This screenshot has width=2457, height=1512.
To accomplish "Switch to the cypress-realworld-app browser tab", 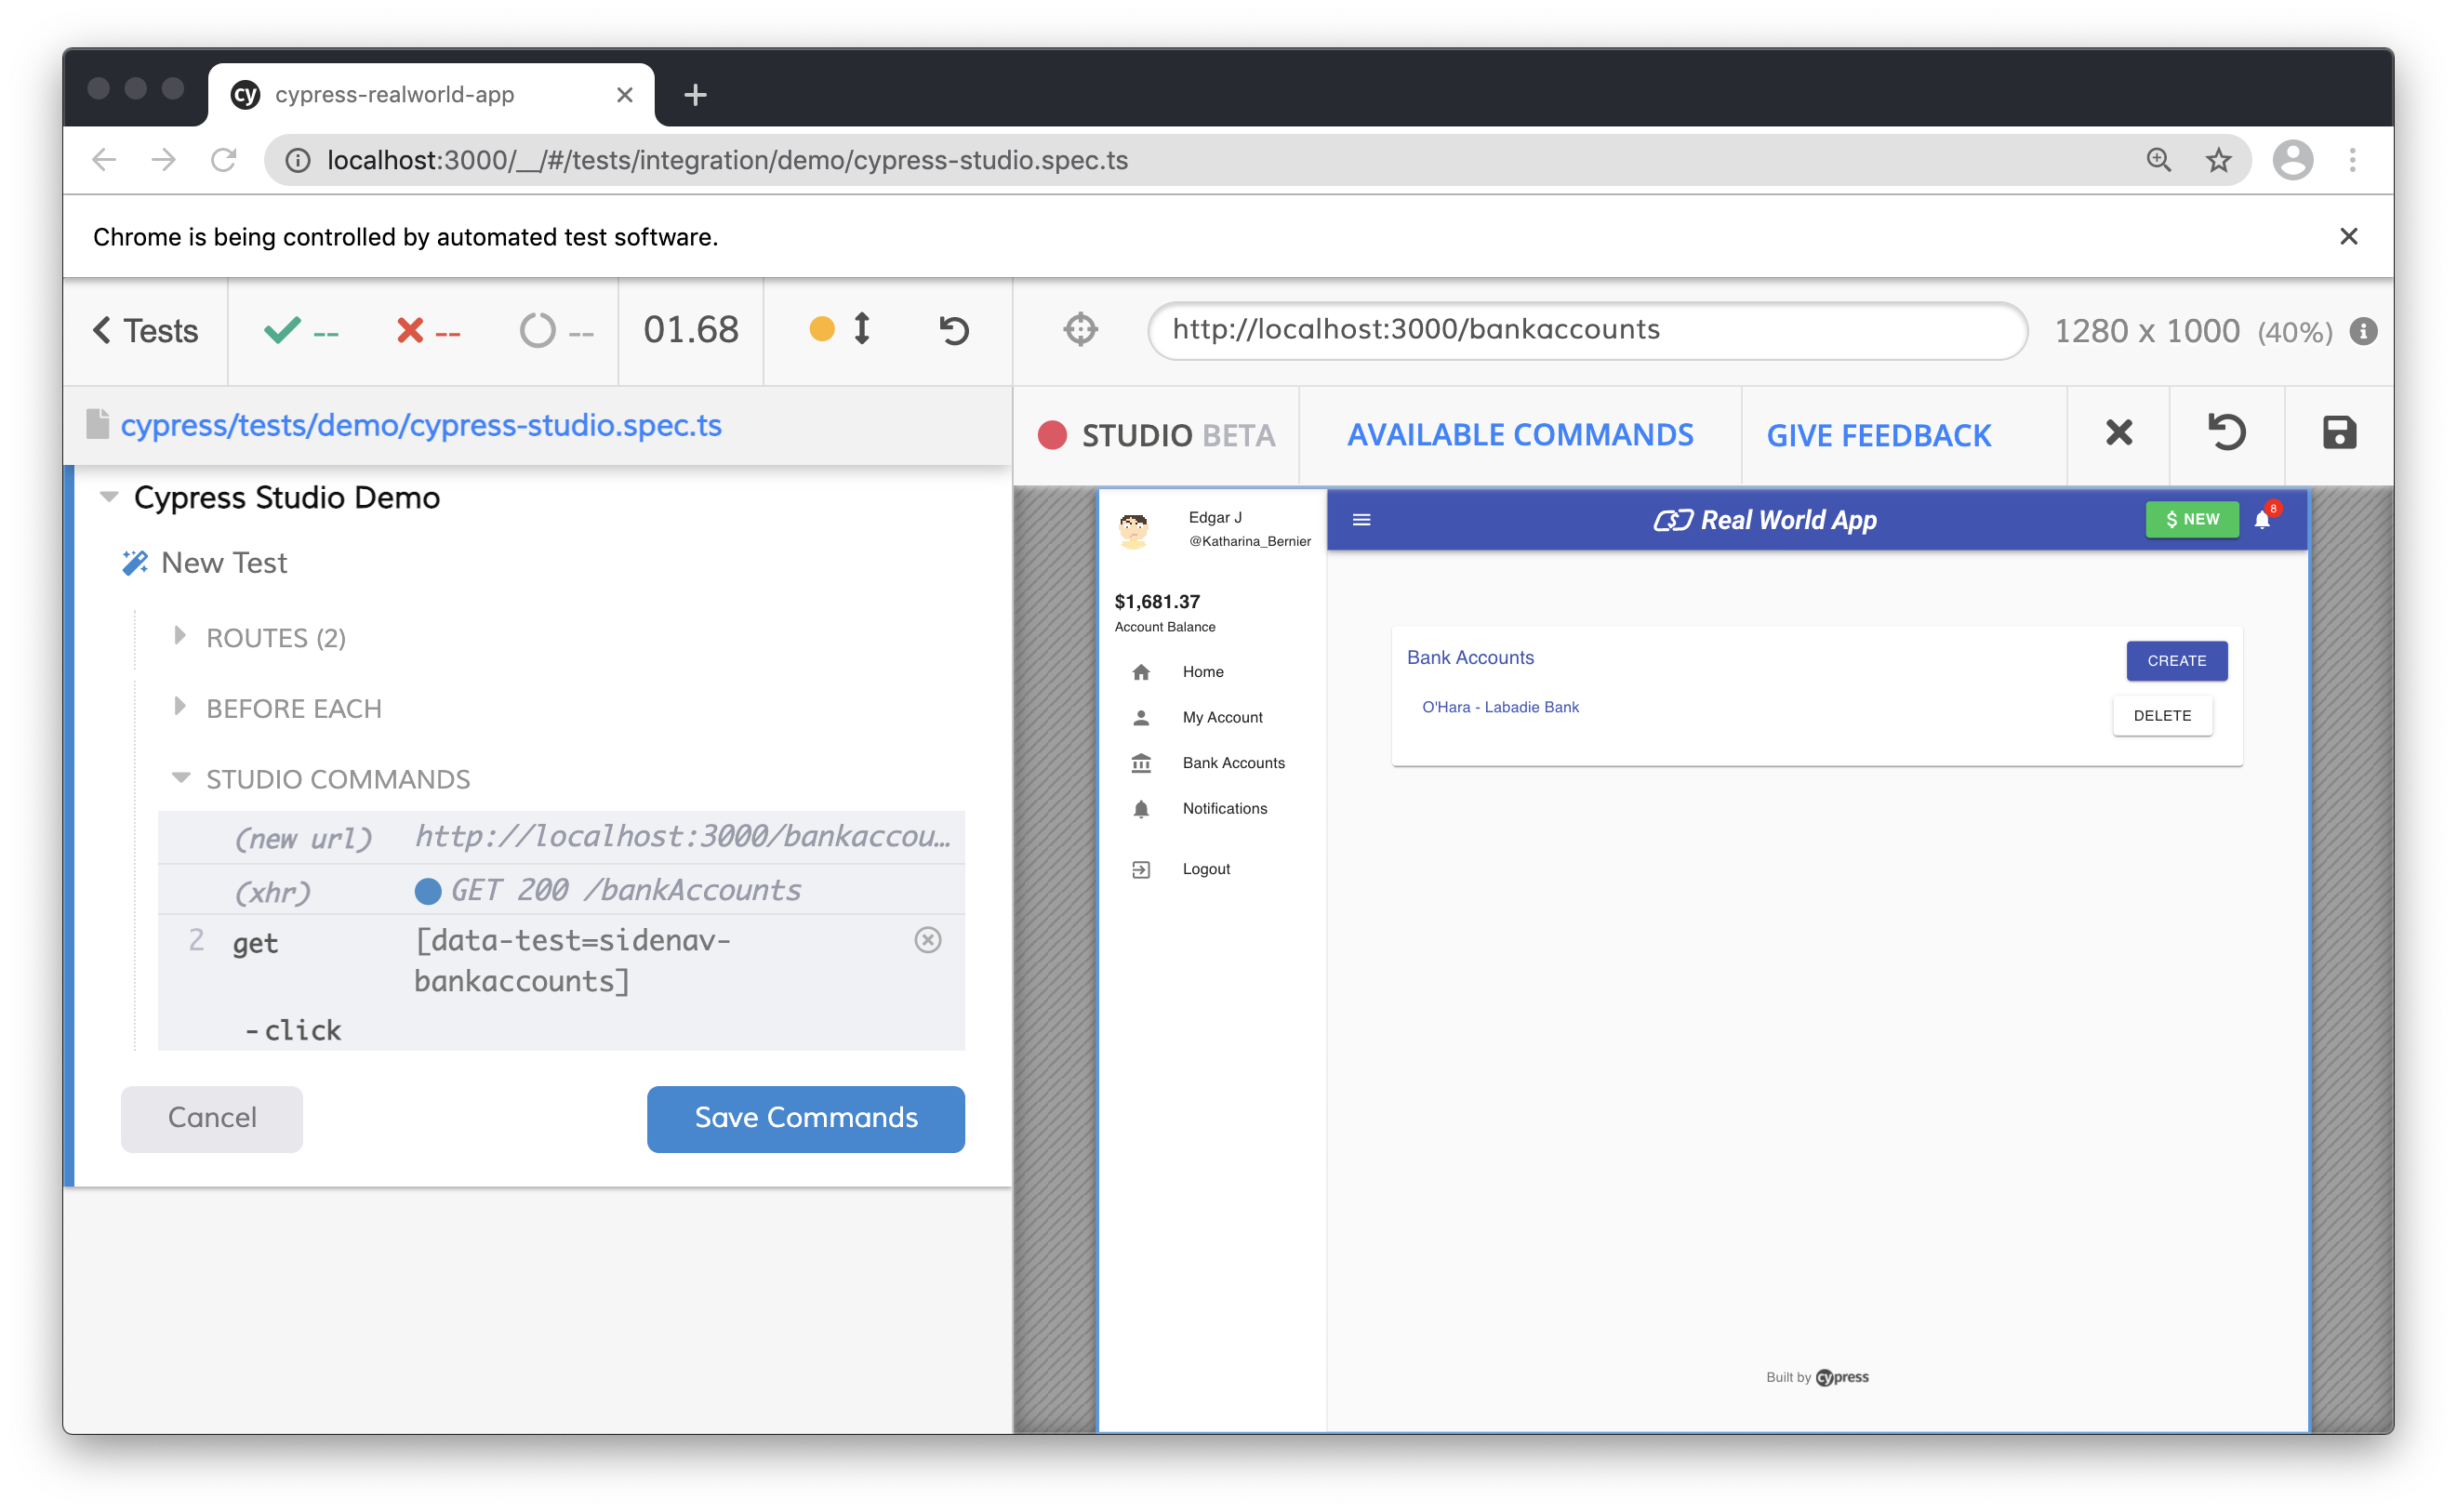I will point(394,94).
